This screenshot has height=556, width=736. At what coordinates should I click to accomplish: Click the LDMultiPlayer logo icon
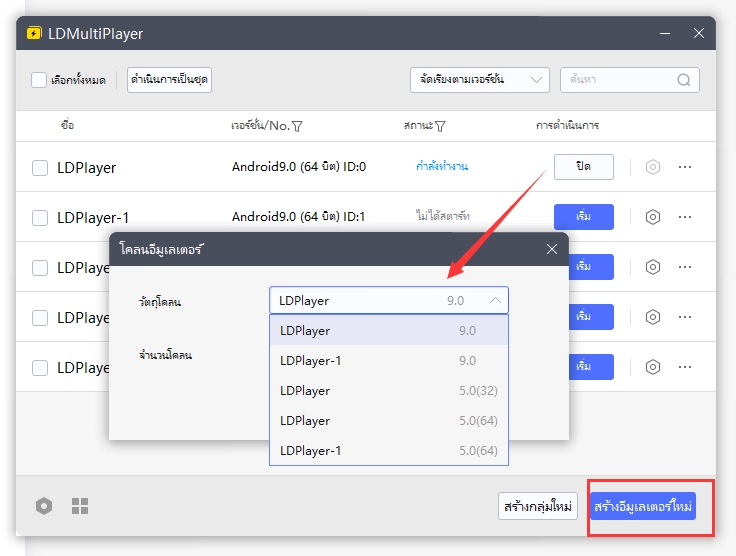tap(34, 33)
